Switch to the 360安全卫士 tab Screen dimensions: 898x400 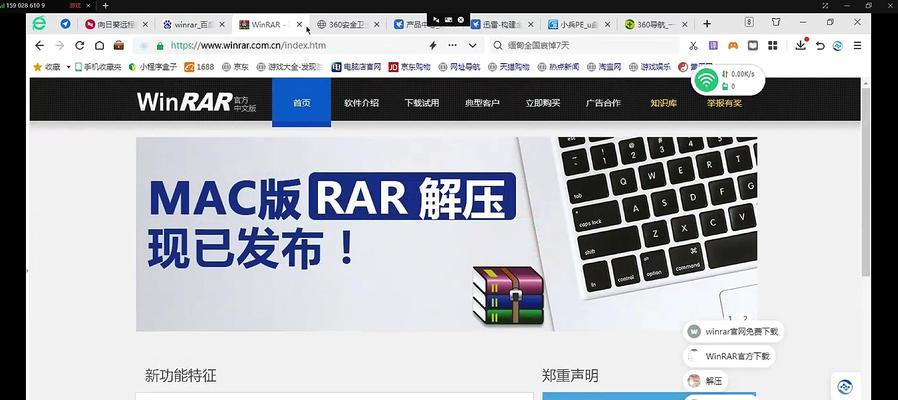[348, 25]
